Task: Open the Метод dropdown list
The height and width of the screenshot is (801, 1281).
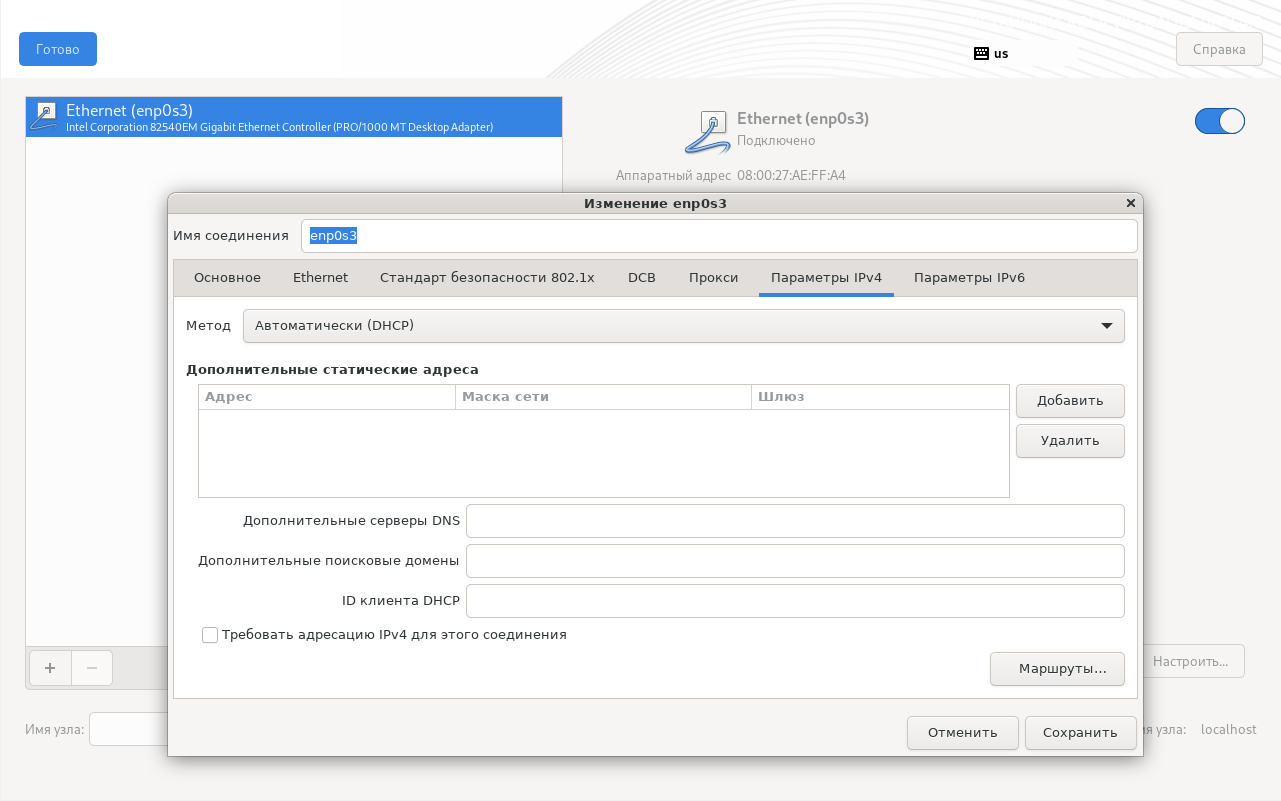Action: [x=683, y=326]
